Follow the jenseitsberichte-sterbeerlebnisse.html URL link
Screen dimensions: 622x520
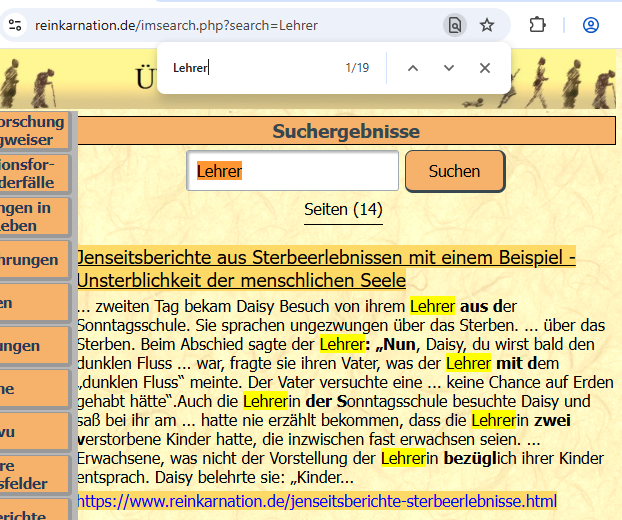point(316,500)
